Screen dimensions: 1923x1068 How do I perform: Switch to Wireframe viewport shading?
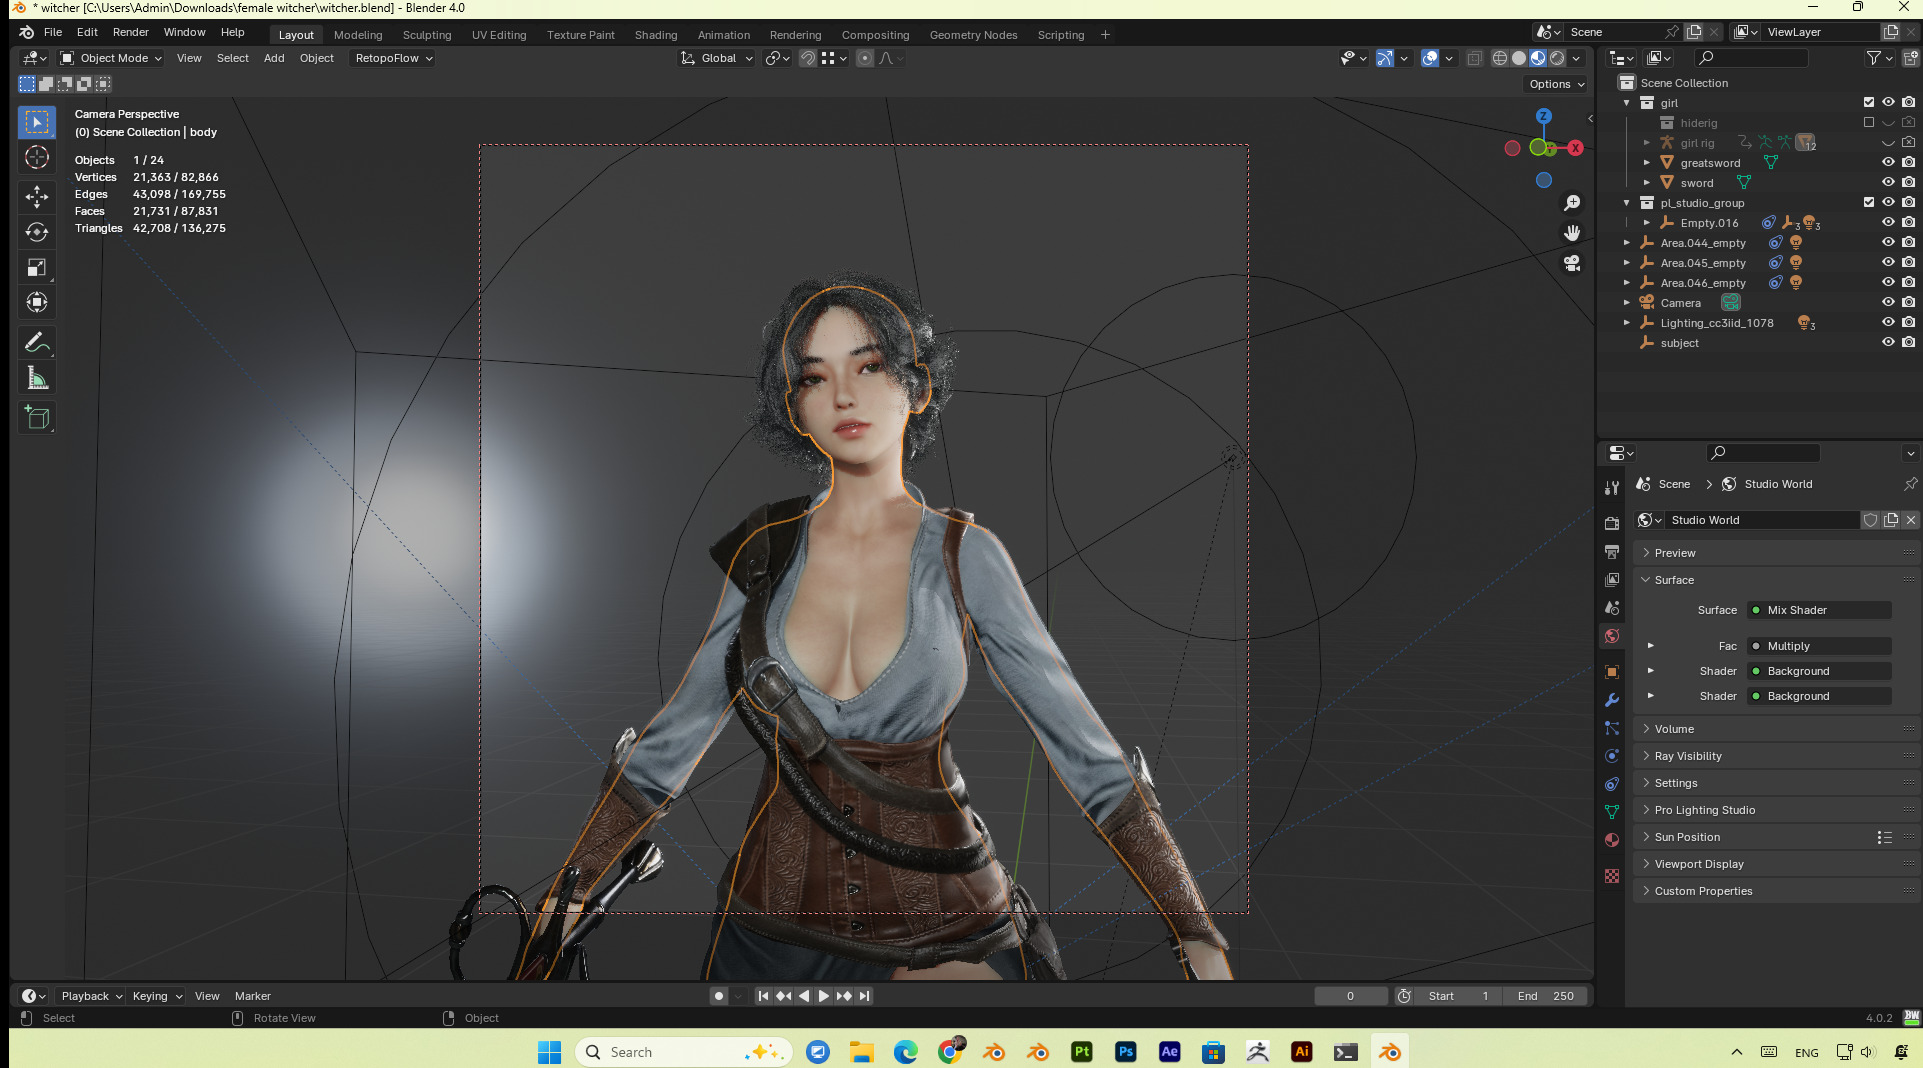tap(1500, 58)
